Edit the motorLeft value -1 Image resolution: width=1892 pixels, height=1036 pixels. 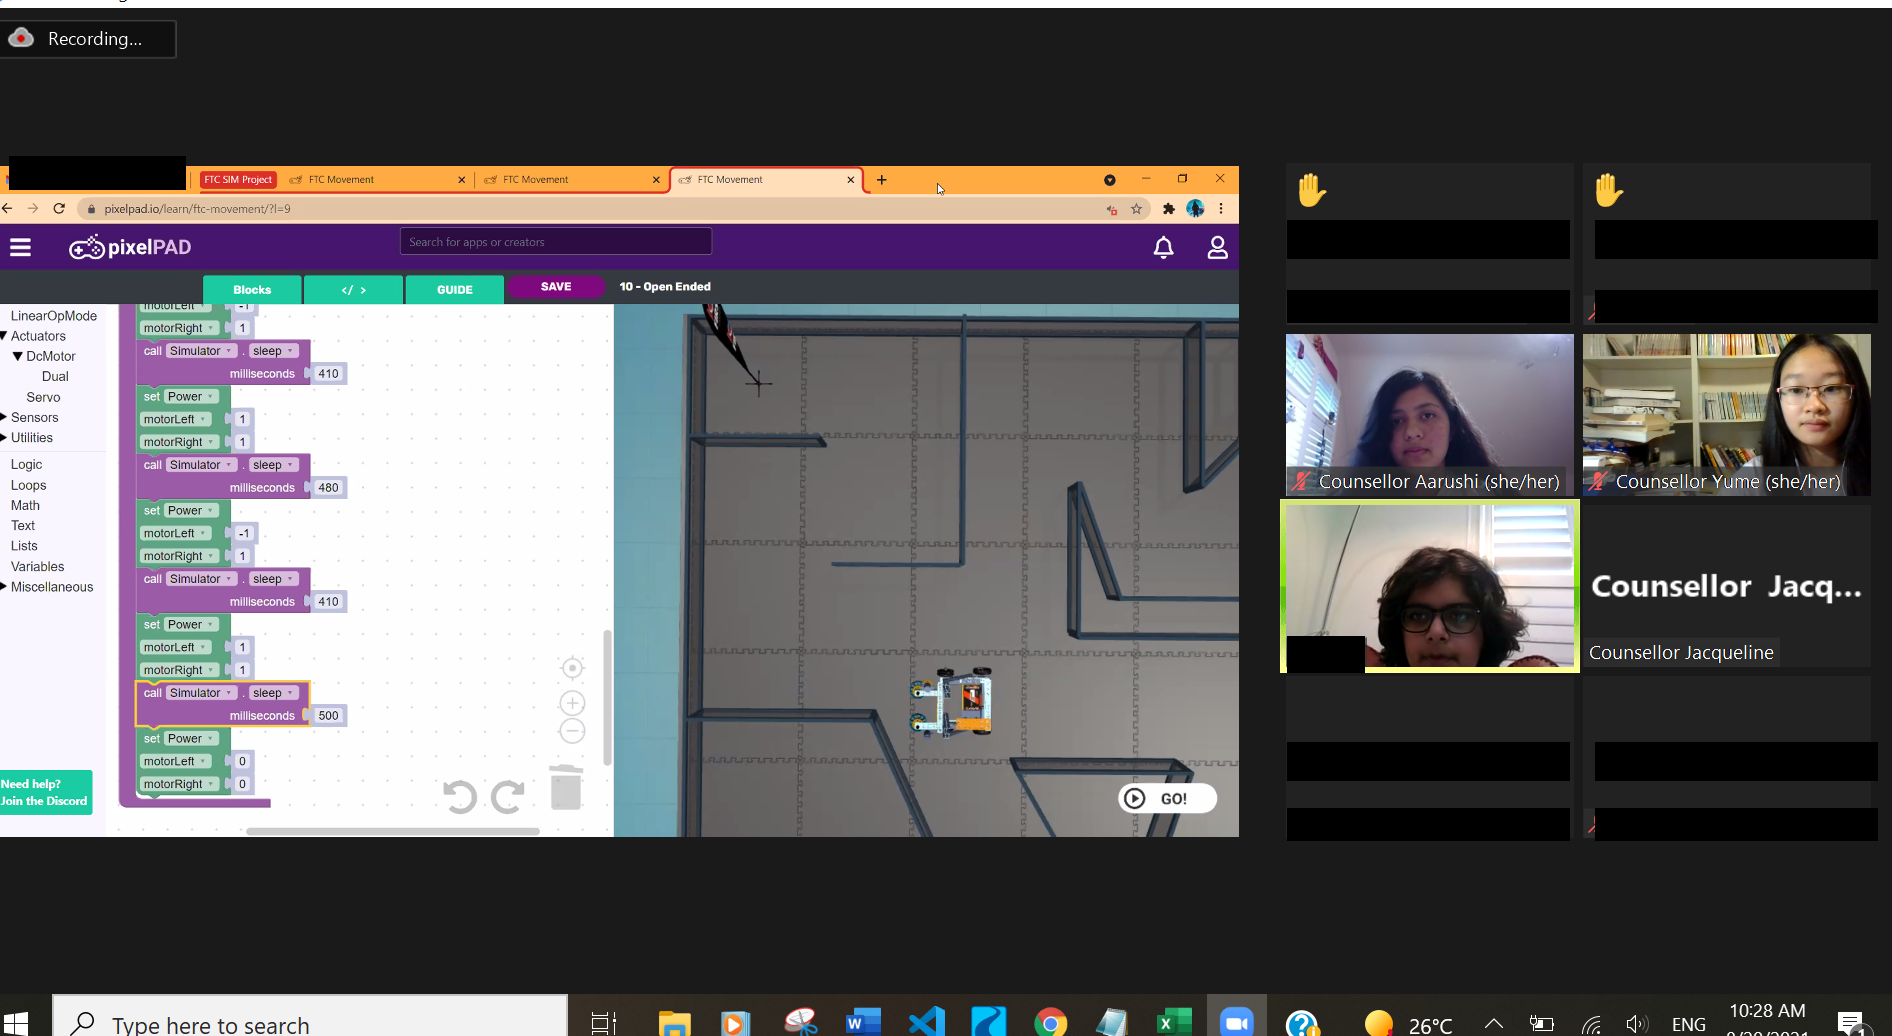click(243, 533)
